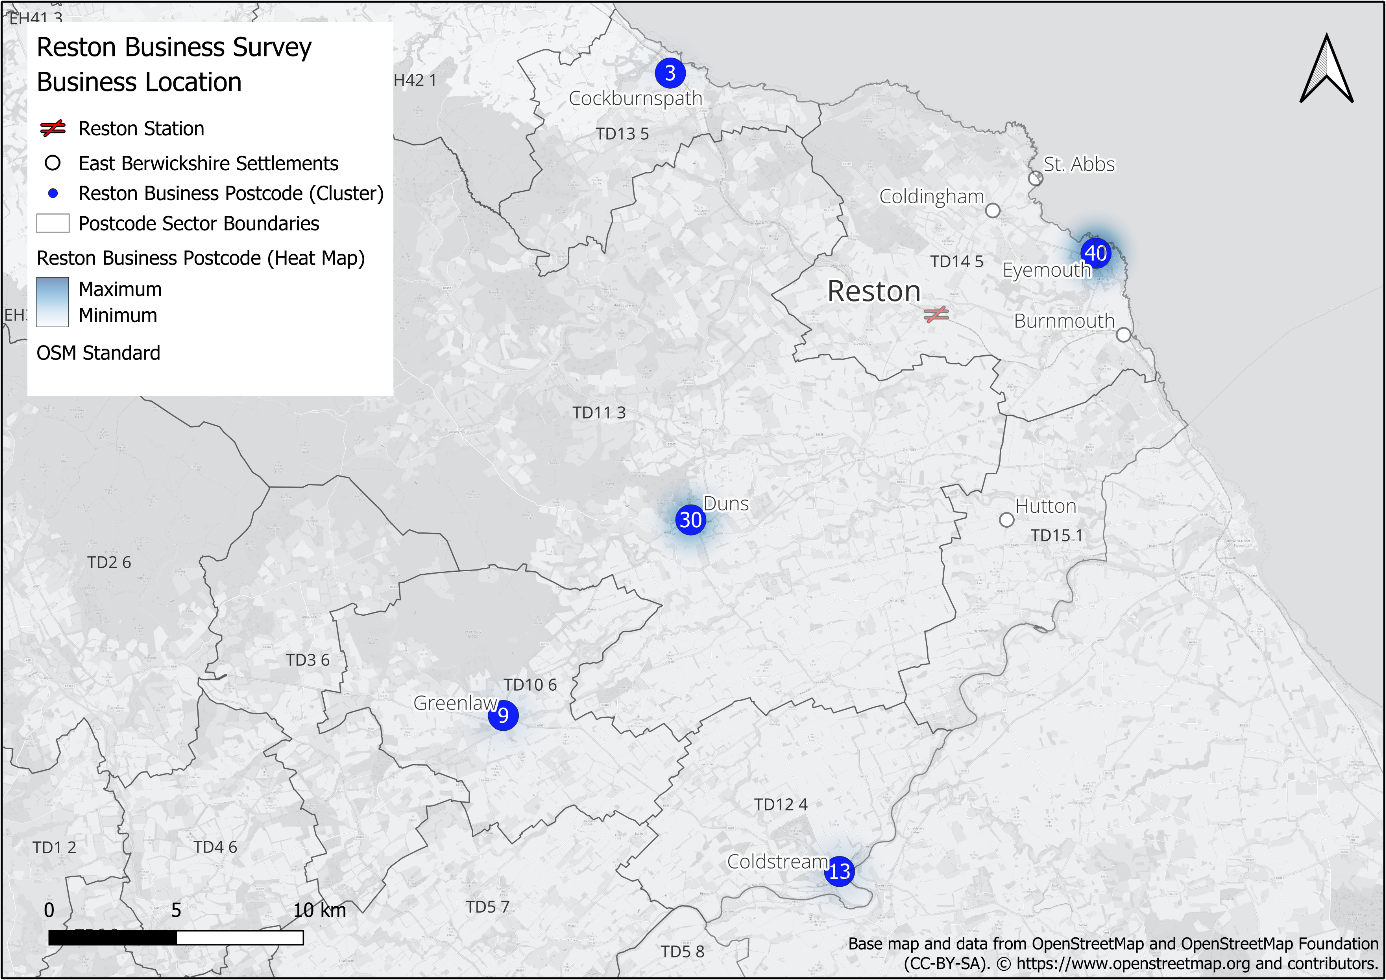Click the TD11 3 postcode sector label

(x=599, y=413)
